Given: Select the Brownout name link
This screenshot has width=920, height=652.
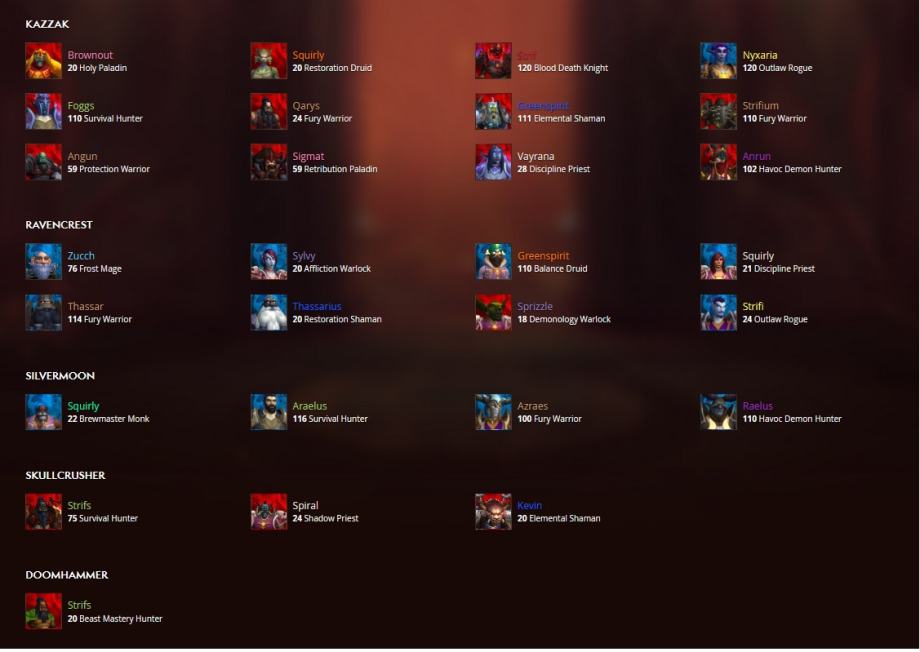Looking at the screenshot, I should (90, 55).
